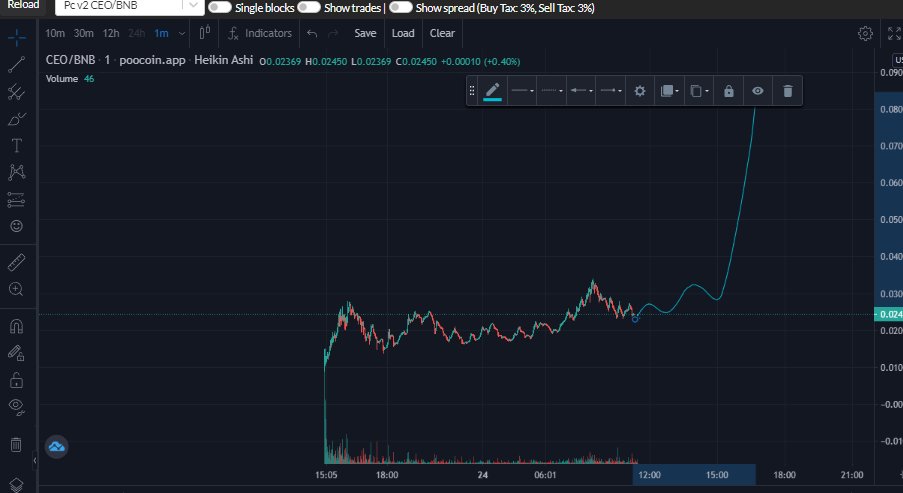Undo the last chart action
This screenshot has height=493, width=903.
(312, 33)
